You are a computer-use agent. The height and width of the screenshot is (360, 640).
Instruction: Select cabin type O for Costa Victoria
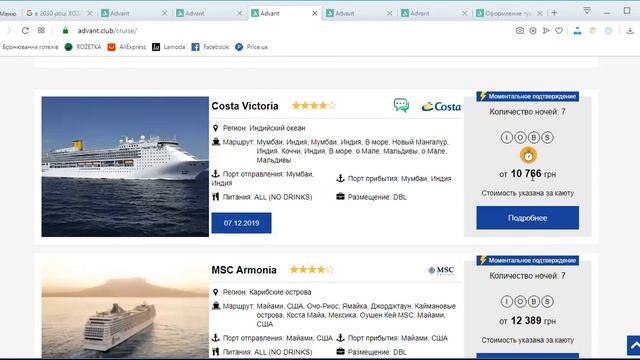[x=520, y=138]
